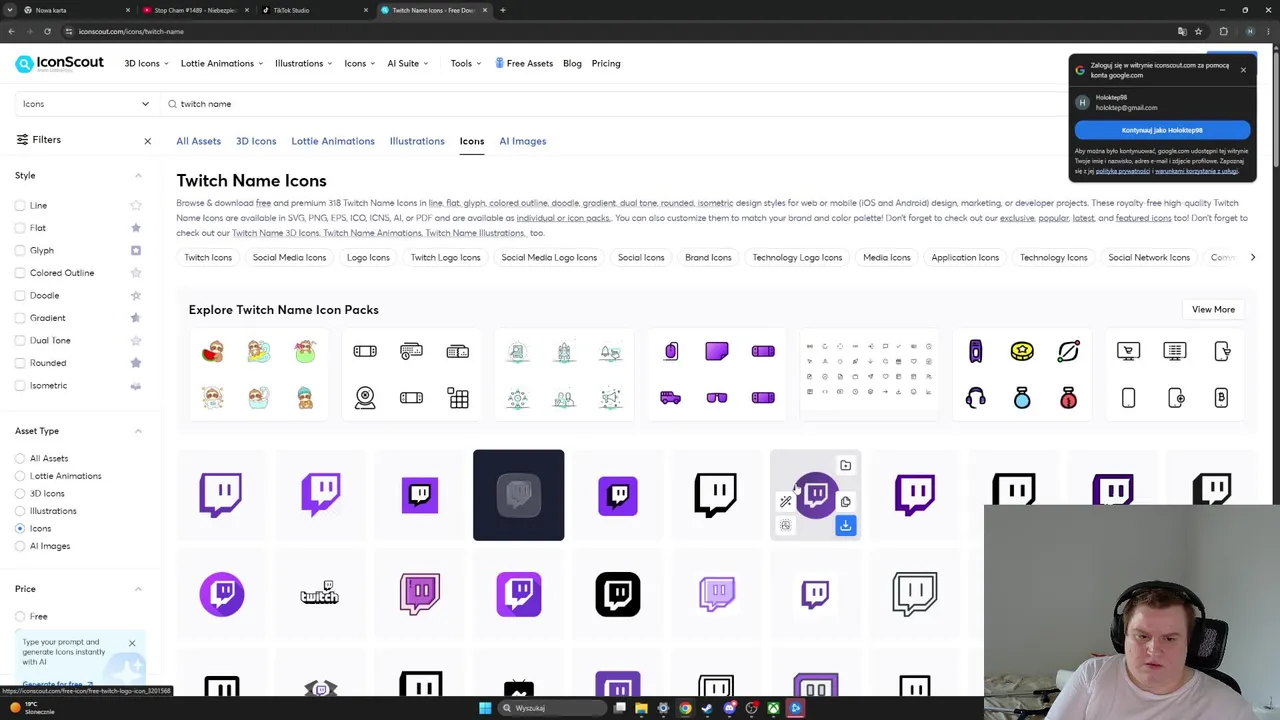Open Discord from the taskbar

tap(729, 708)
